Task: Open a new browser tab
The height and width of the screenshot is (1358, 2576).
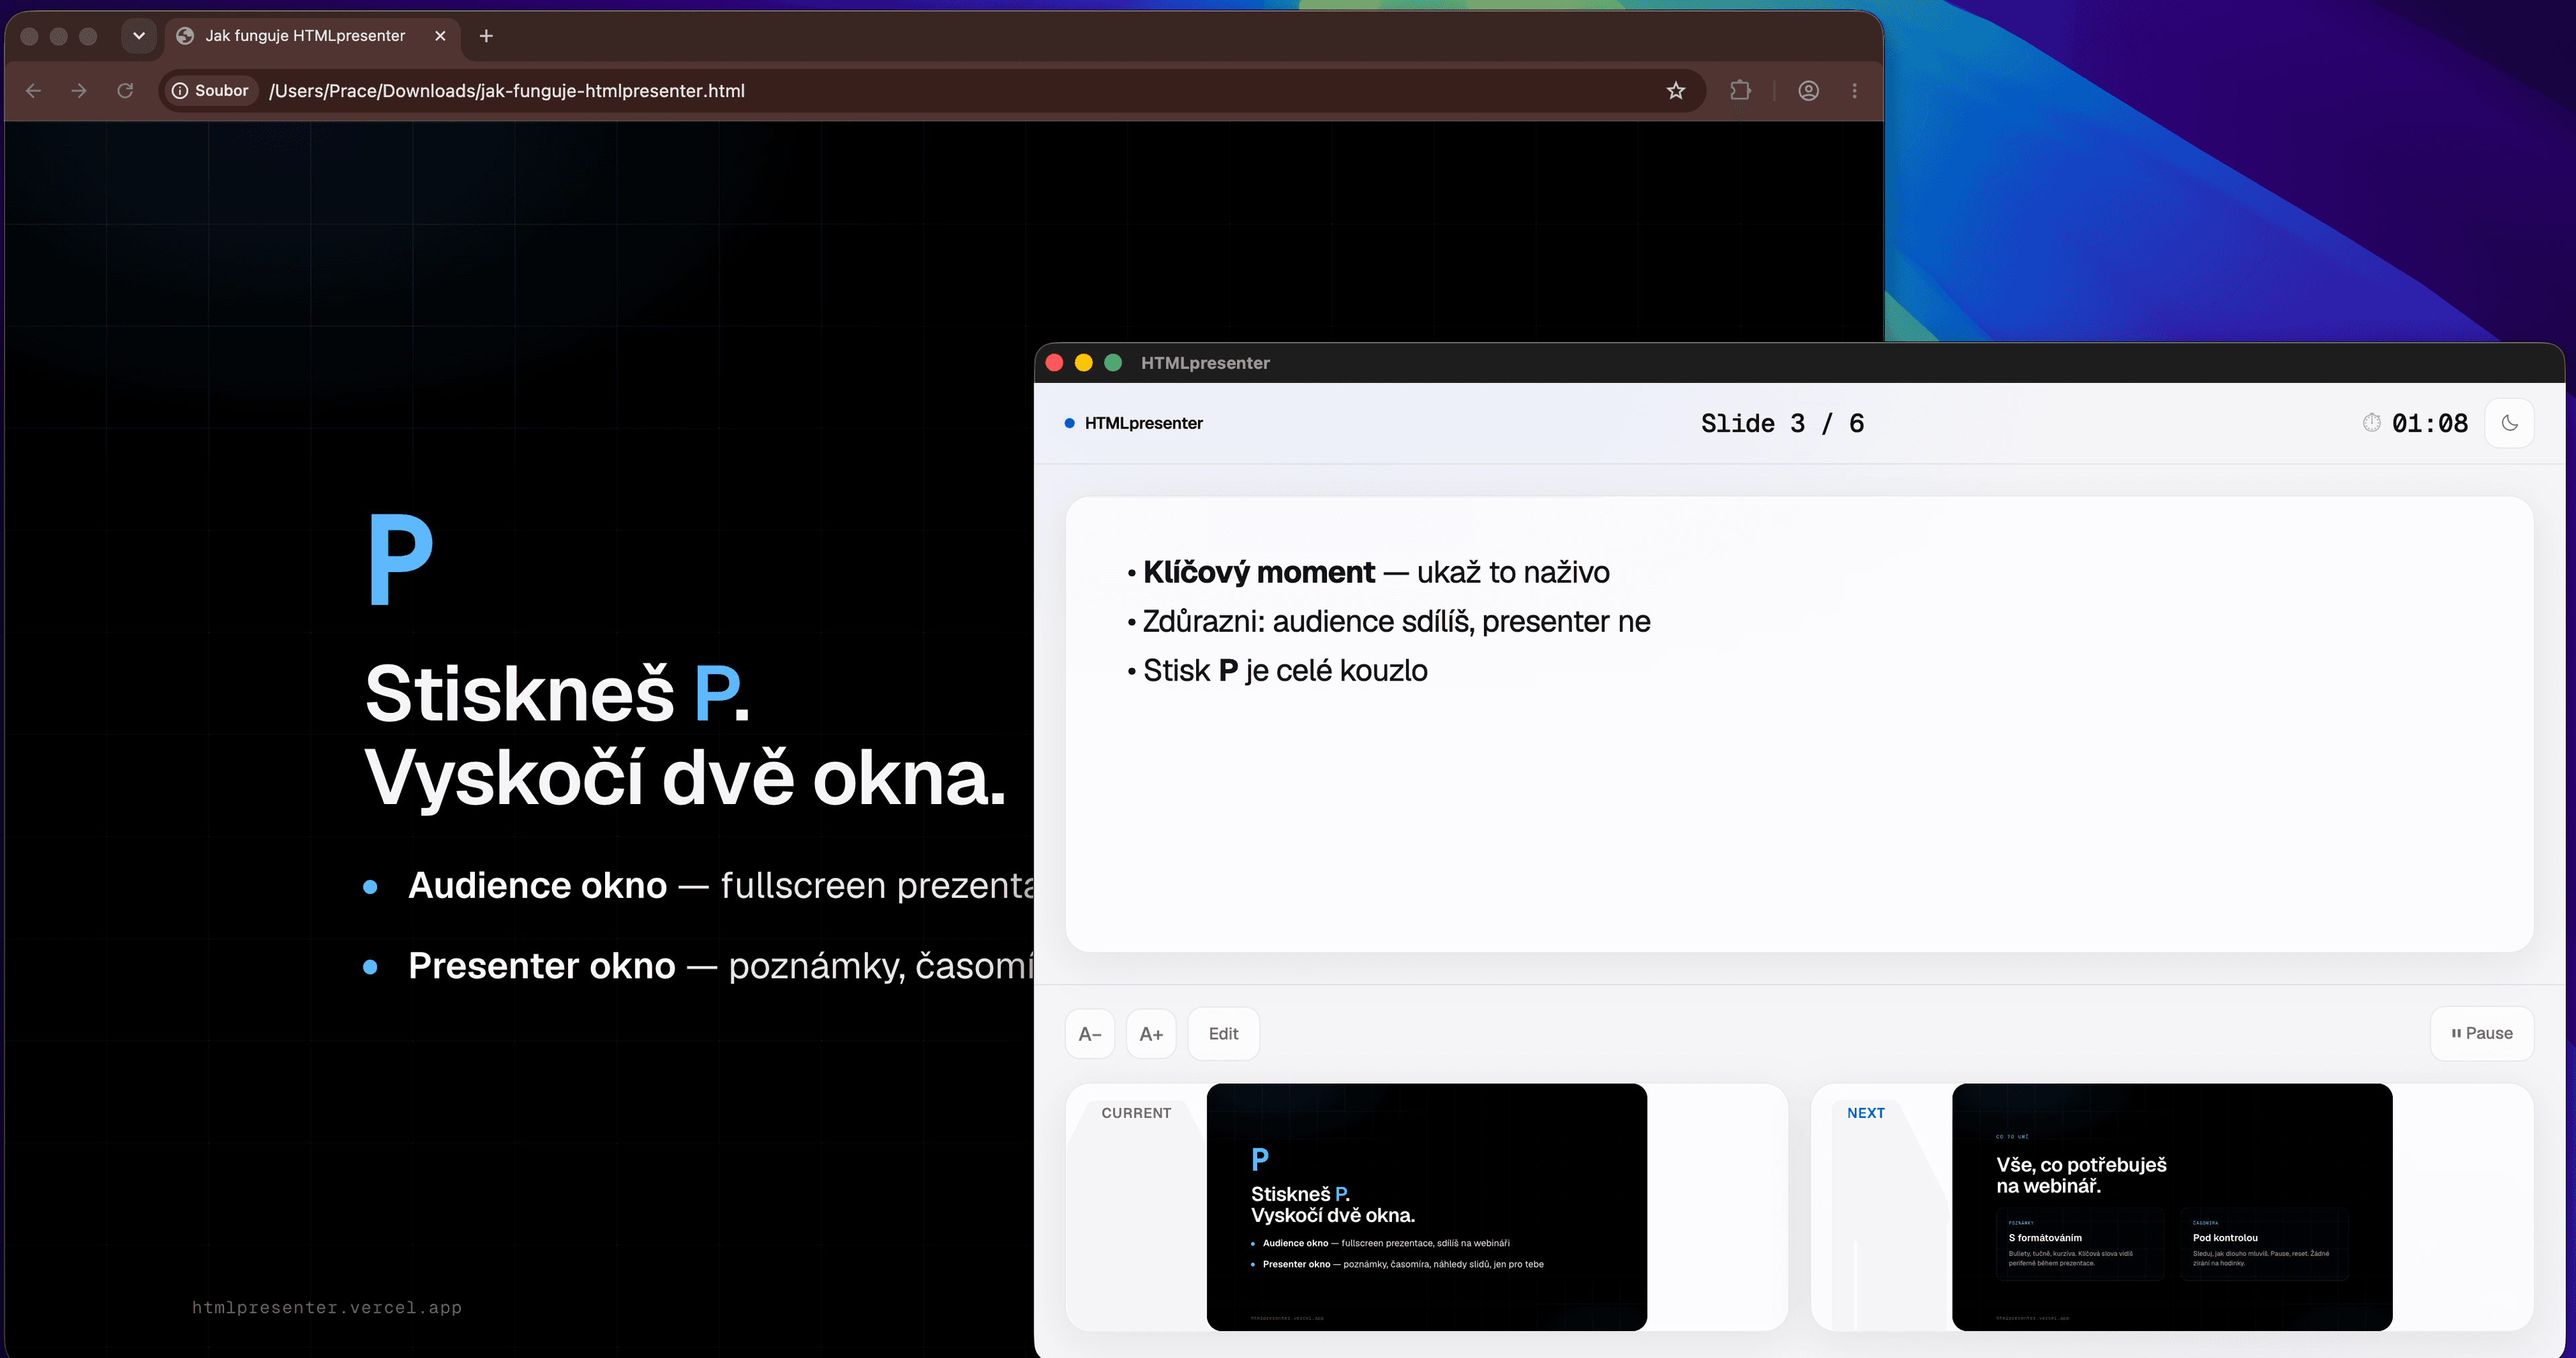Action: (486, 36)
